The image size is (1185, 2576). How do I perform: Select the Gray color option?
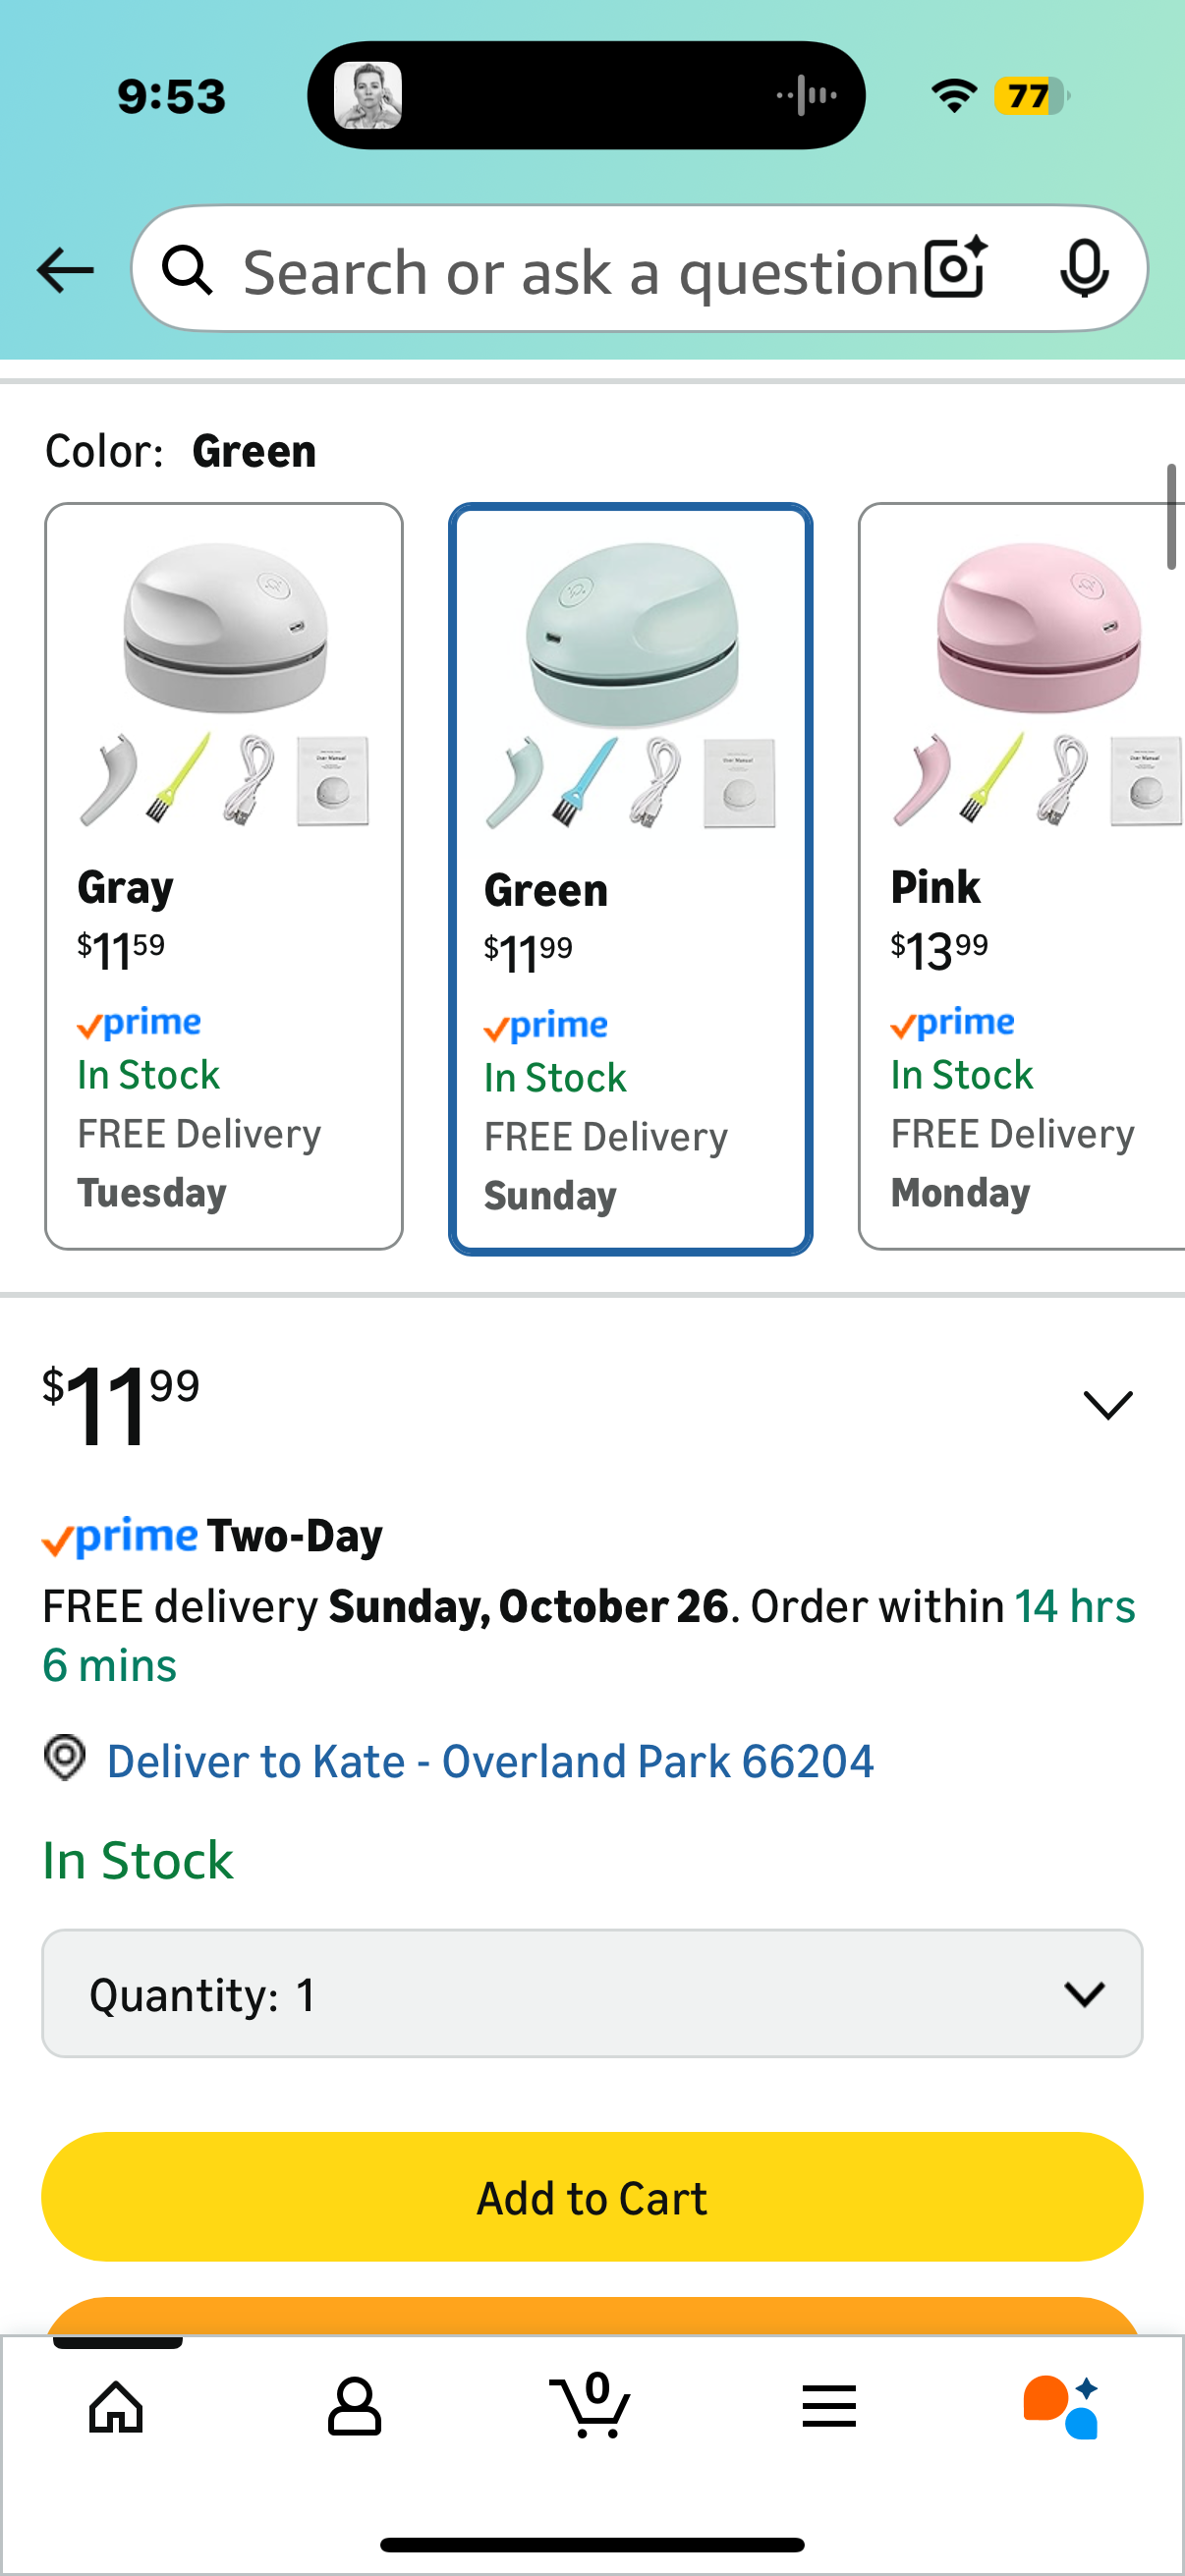(x=224, y=876)
